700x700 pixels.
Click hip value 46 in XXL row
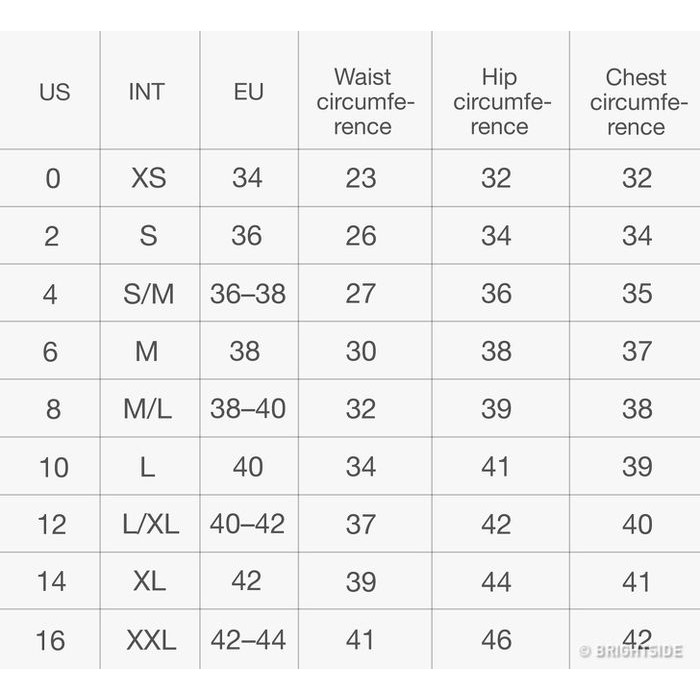coord(496,640)
